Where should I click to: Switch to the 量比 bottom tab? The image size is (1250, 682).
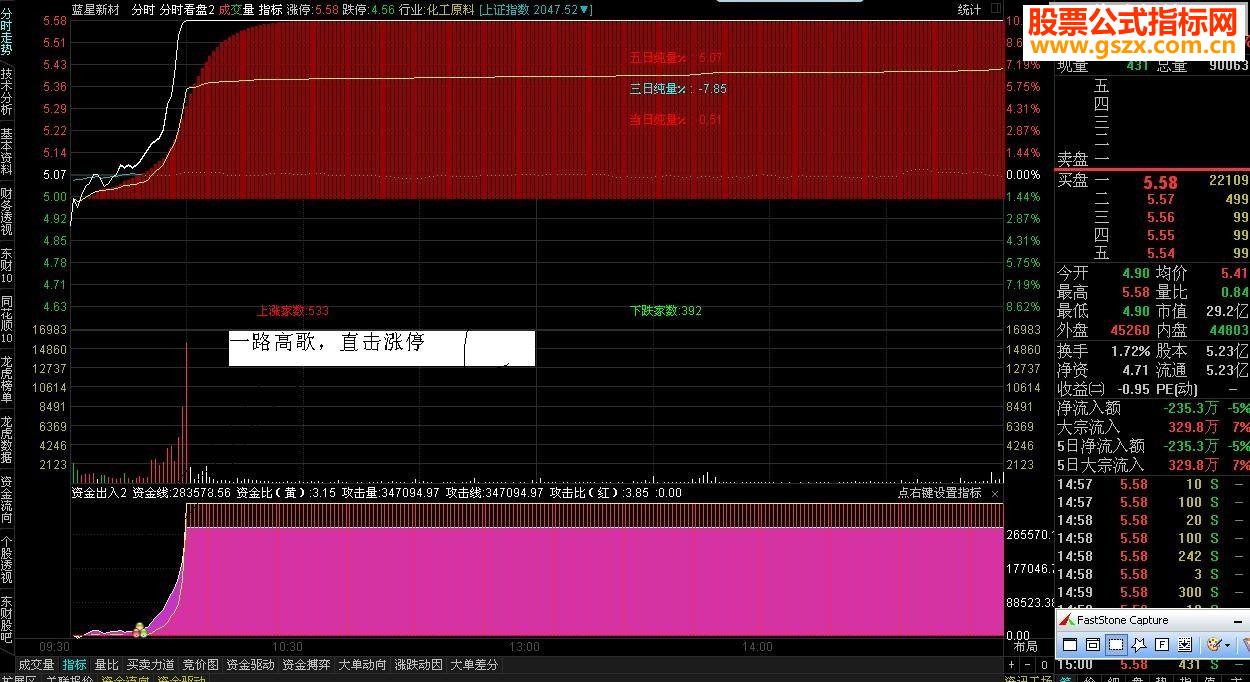(x=106, y=664)
